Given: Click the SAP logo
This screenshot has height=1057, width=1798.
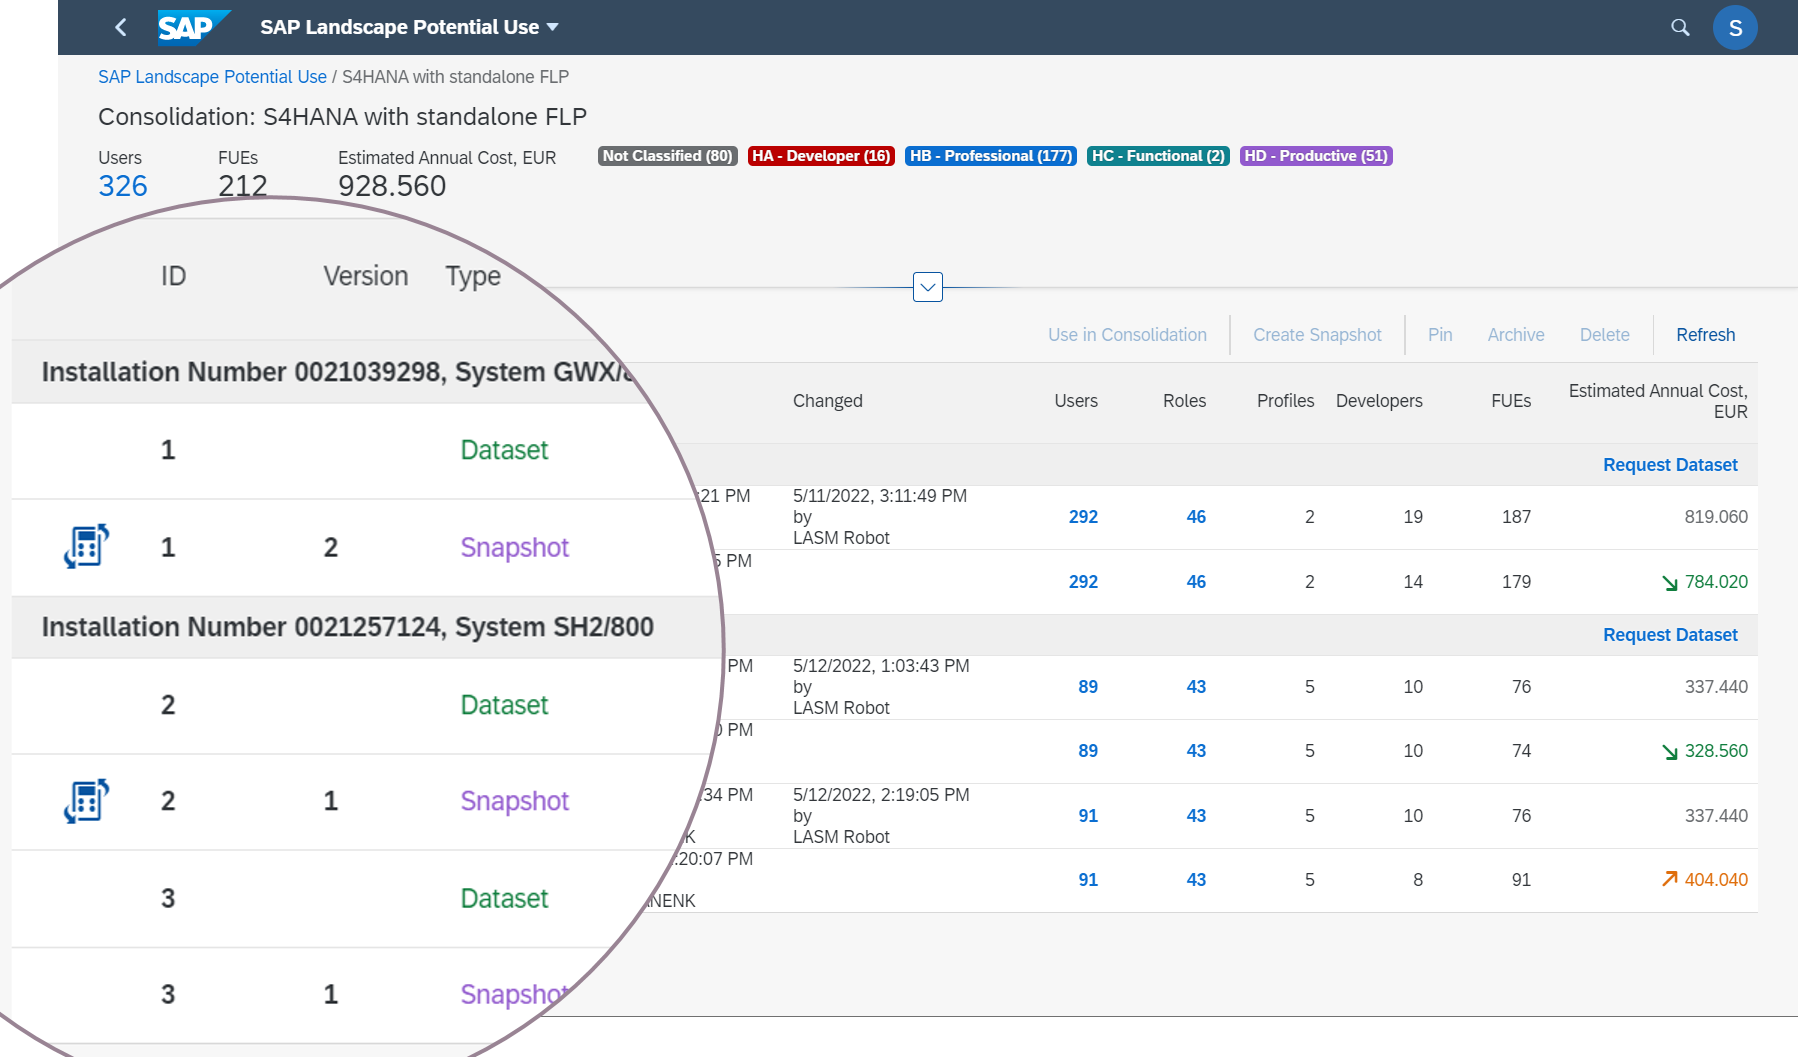Looking at the screenshot, I should tap(193, 27).
